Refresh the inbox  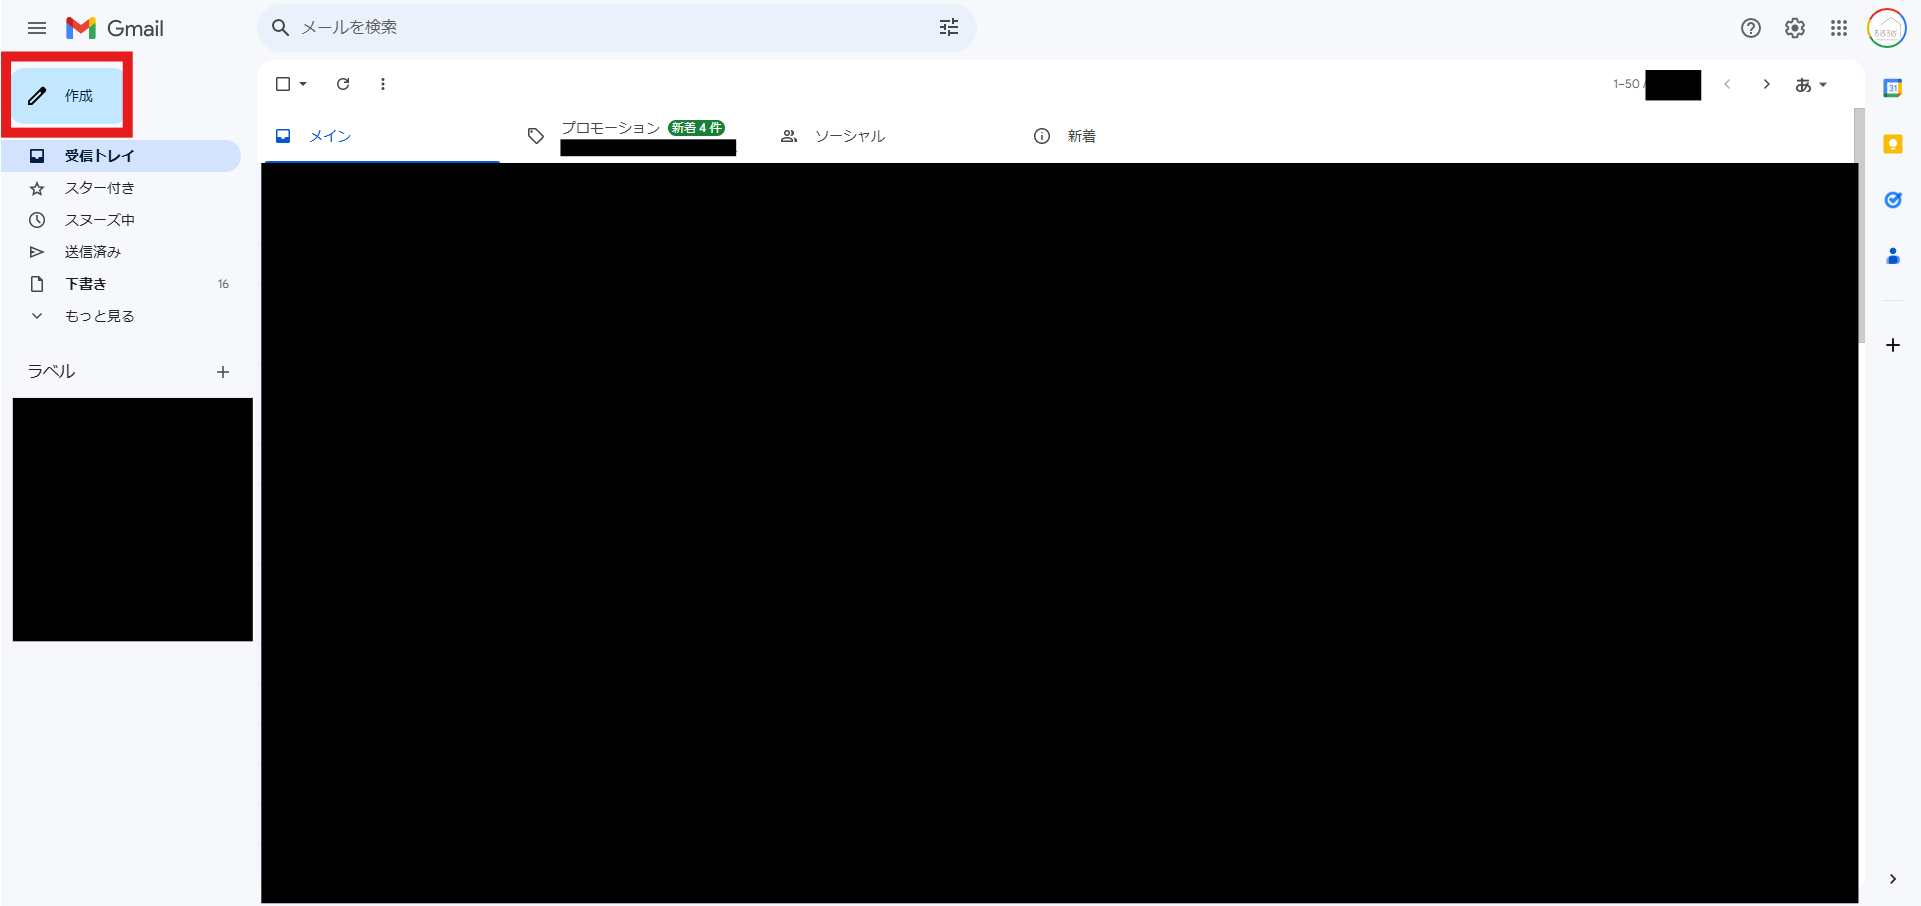pos(343,84)
